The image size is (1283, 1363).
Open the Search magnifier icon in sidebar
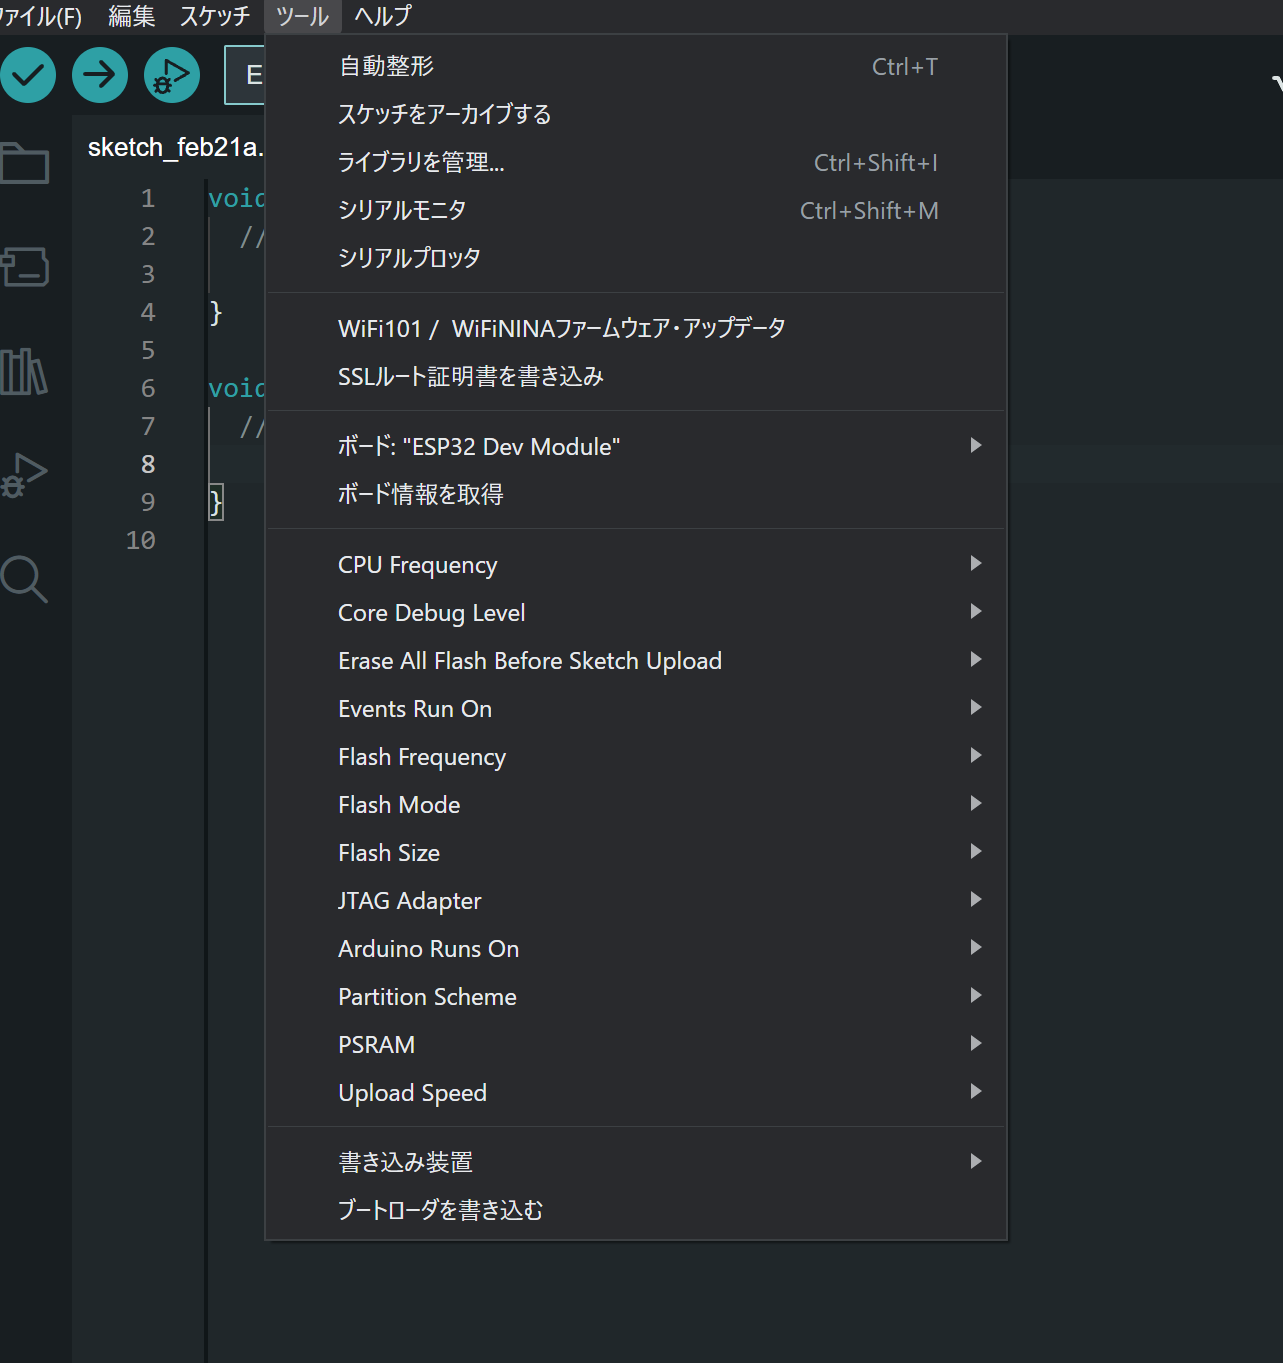[x=24, y=579]
